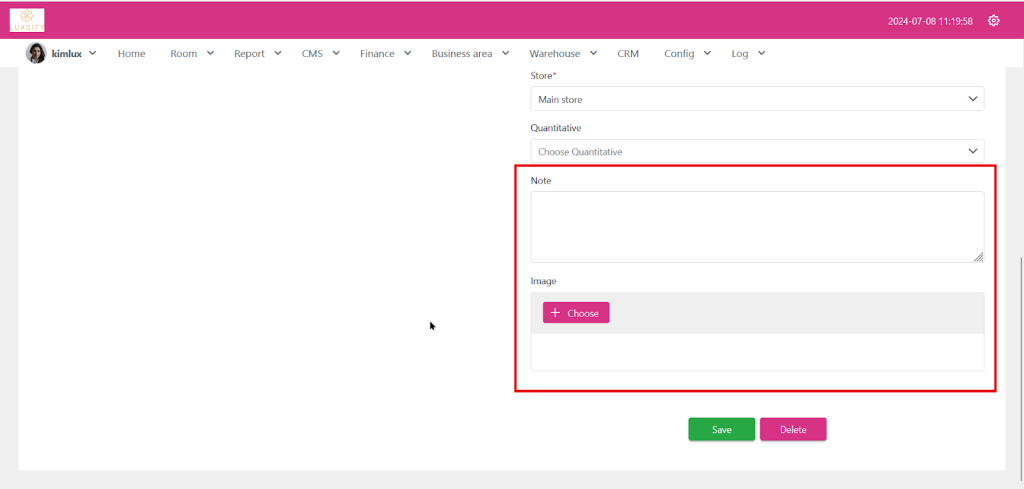
Task: Open the Store dropdown showing Main store
Action: (x=756, y=99)
